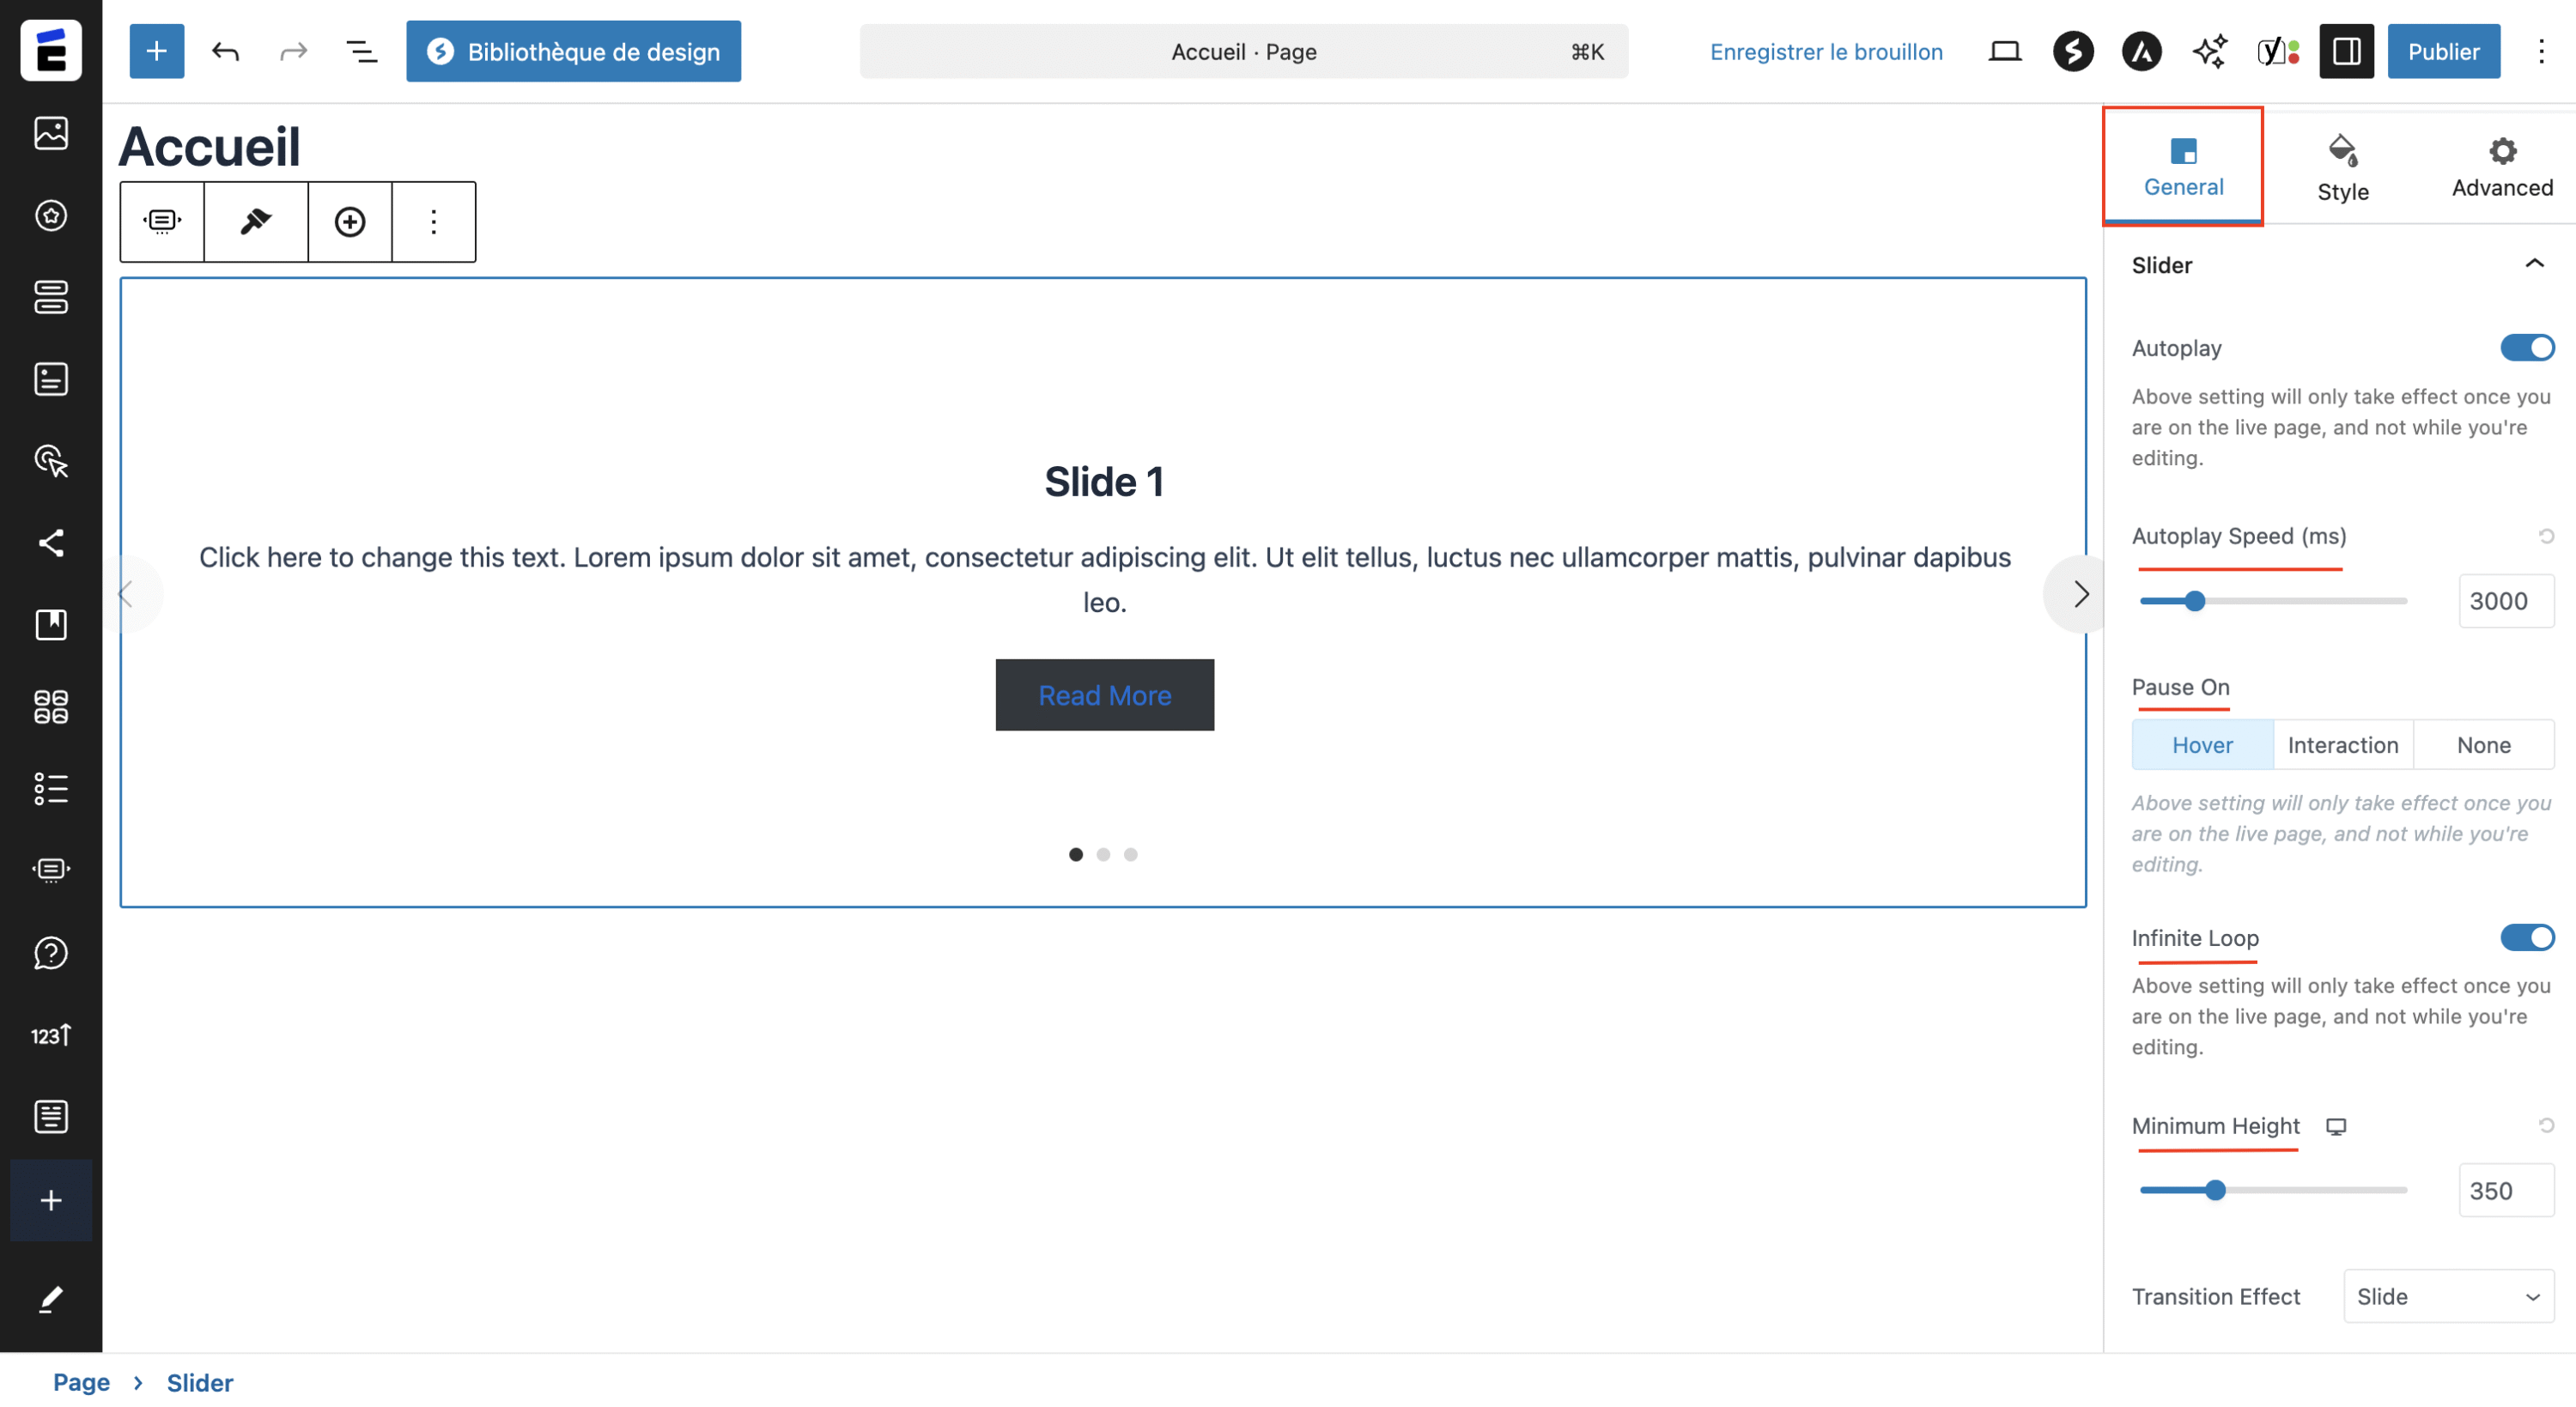Toggle the settings sidebar panel icon
The width and height of the screenshot is (2576, 1407).
click(2346, 51)
